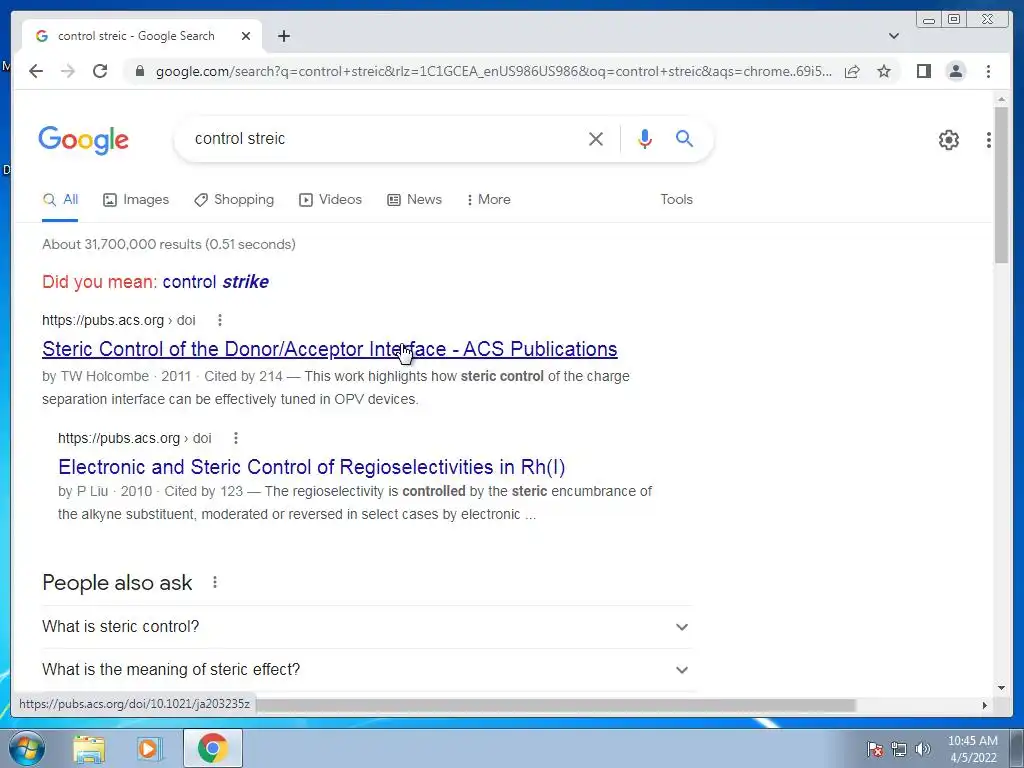Select the All results tab
The width and height of the screenshot is (1024, 768).
coord(60,200)
